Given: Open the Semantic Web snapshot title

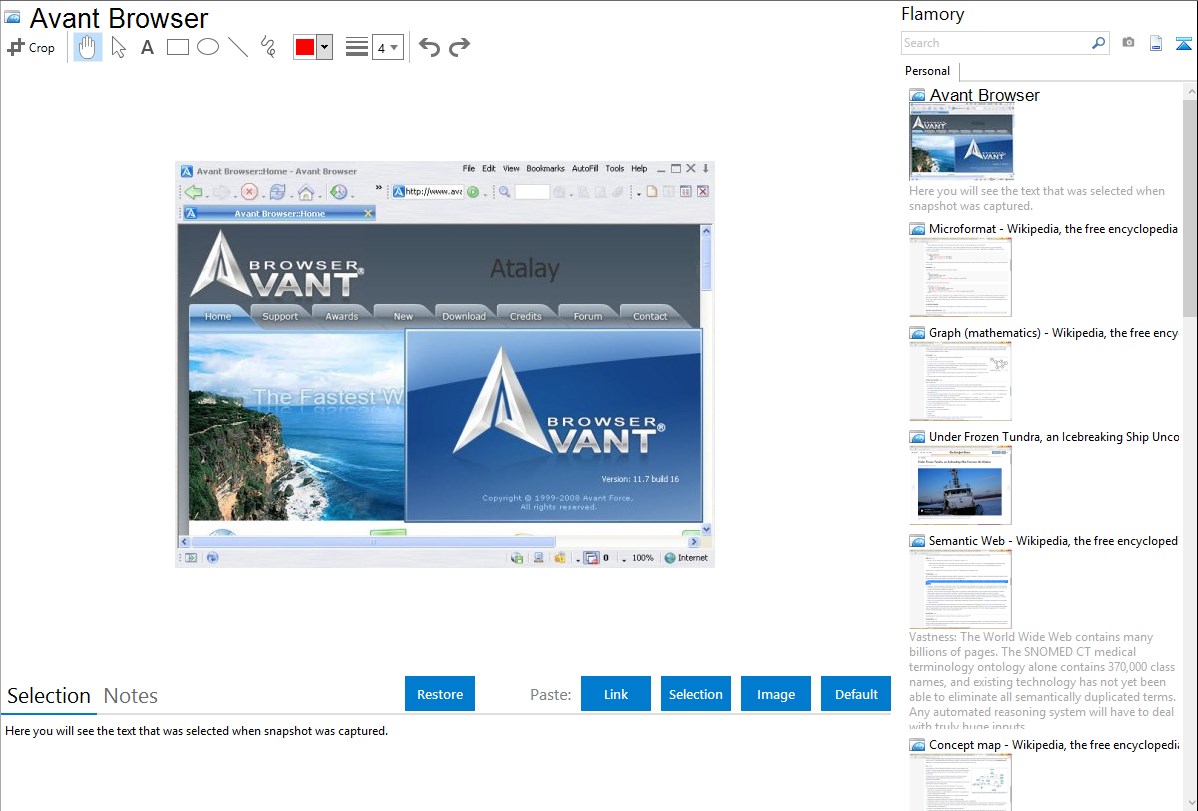Looking at the screenshot, I should [x=1053, y=540].
